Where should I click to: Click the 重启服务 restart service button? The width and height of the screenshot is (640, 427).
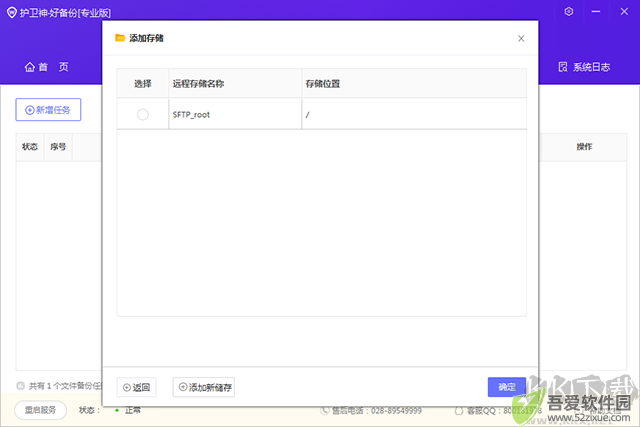tap(40, 410)
